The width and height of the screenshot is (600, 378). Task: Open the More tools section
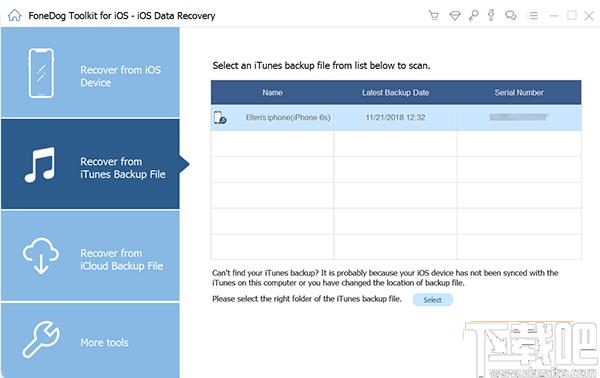pos(90,341)
